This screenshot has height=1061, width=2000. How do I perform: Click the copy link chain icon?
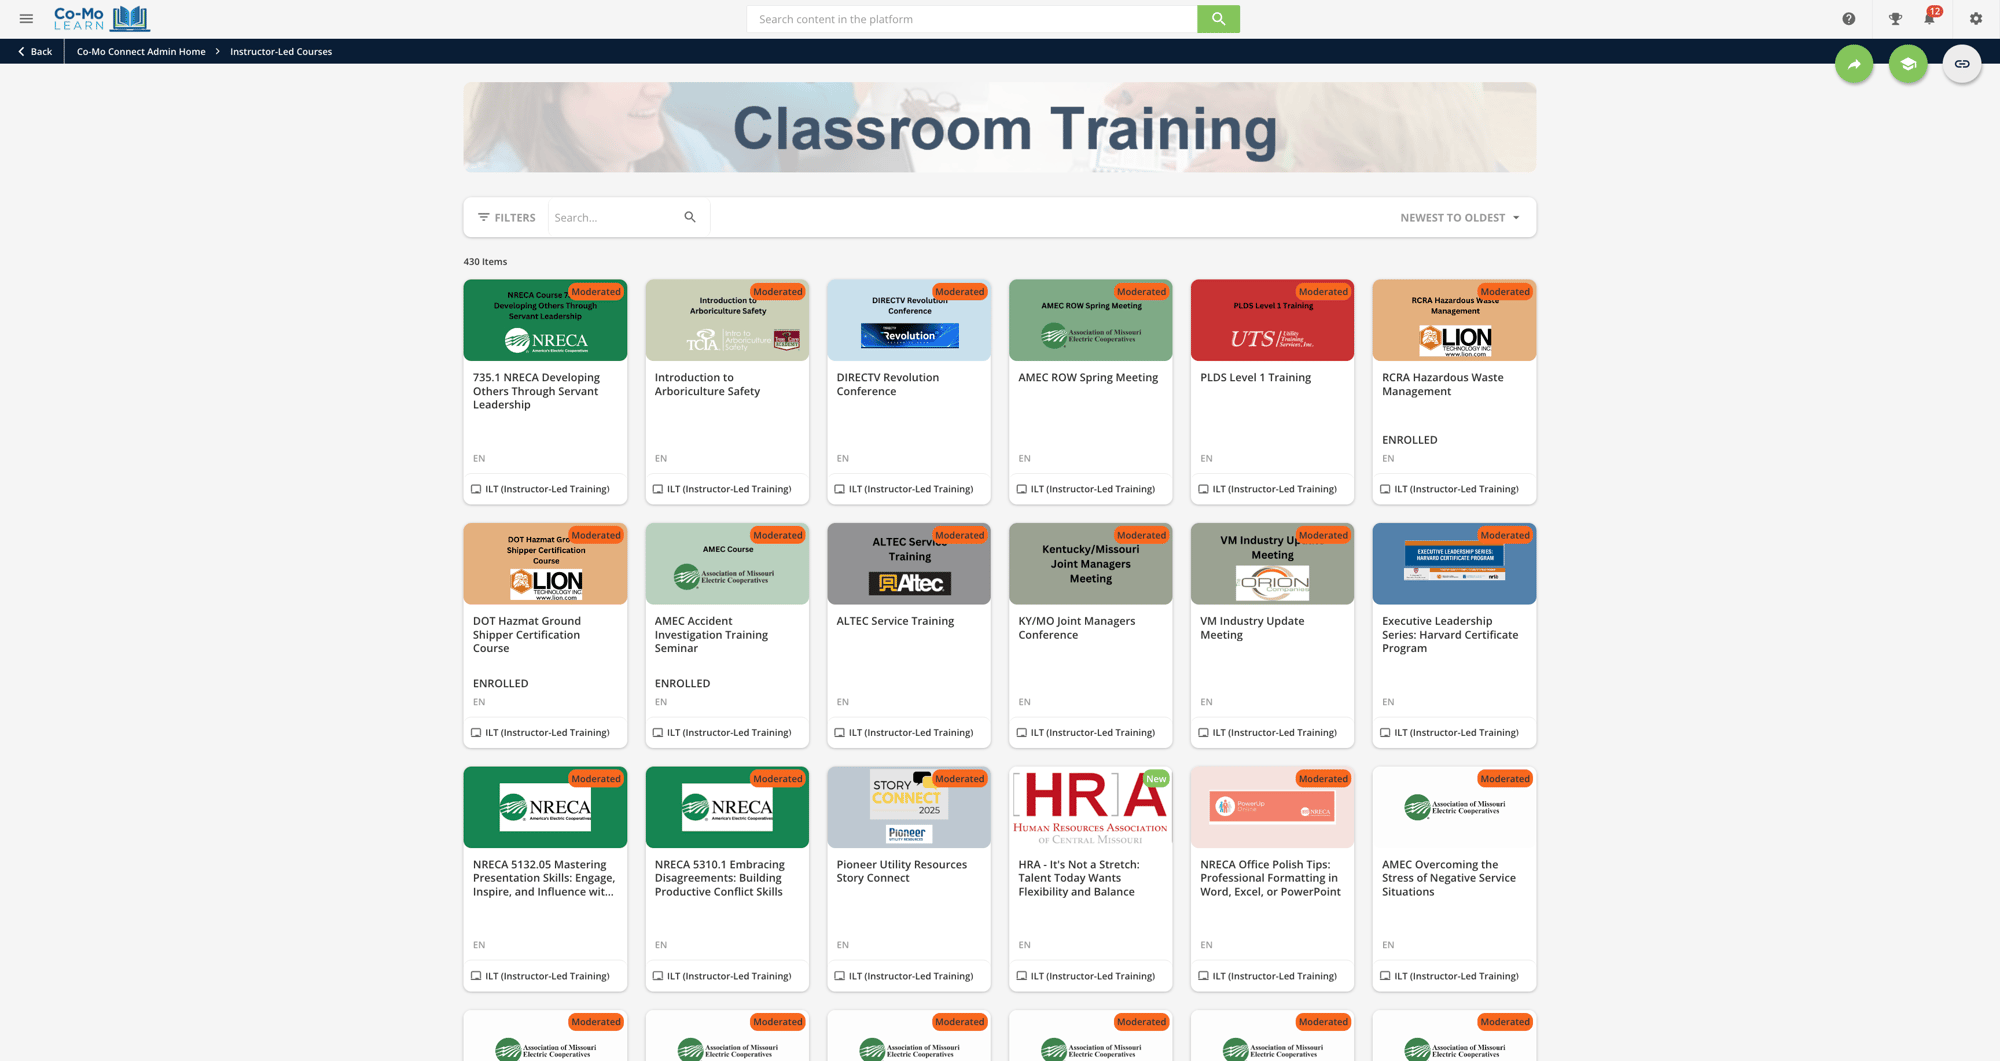point(1962,64)
